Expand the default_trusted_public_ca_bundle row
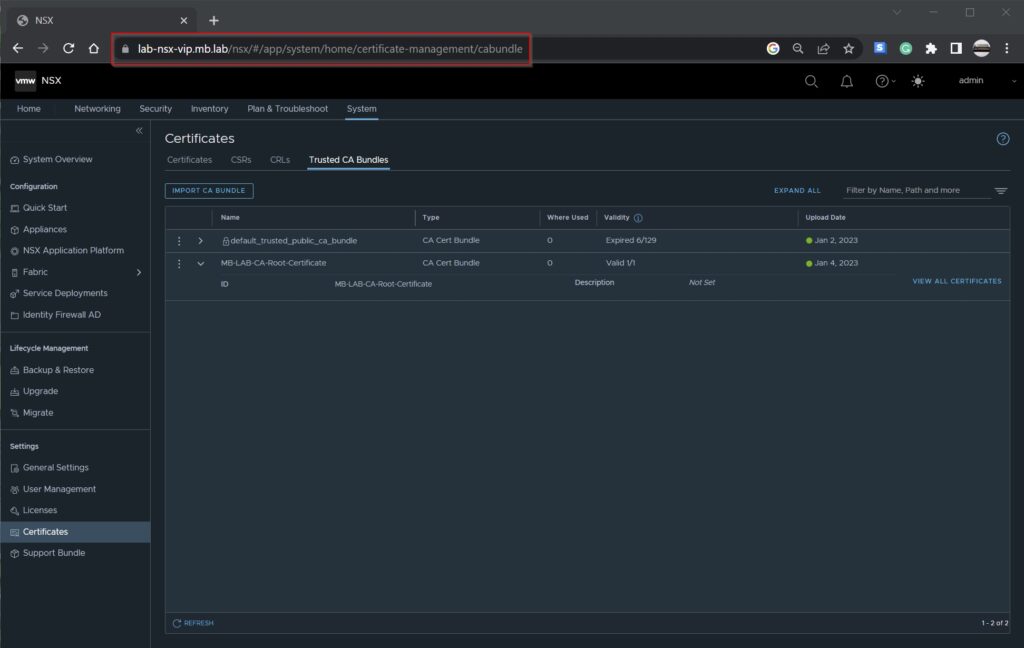The image size is (1024, 648). [x=200, y=241]
